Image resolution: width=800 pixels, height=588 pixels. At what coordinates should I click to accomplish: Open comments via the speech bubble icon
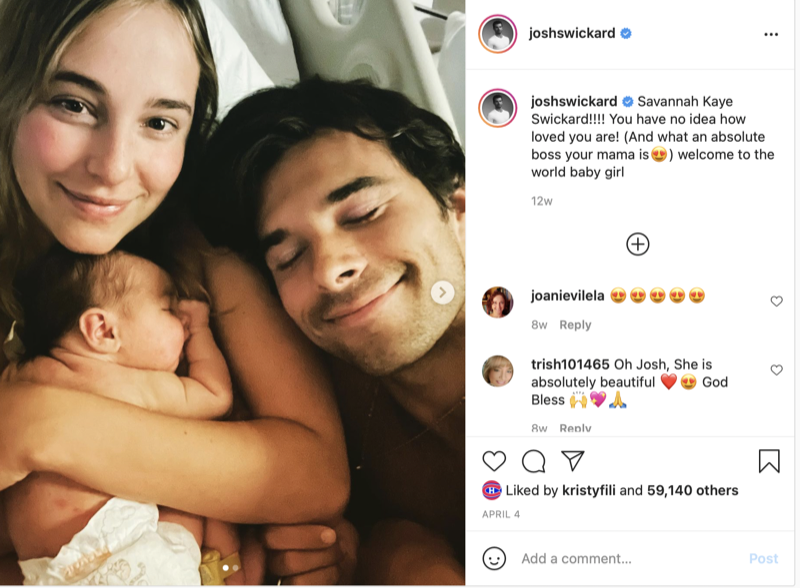(534, 461)
